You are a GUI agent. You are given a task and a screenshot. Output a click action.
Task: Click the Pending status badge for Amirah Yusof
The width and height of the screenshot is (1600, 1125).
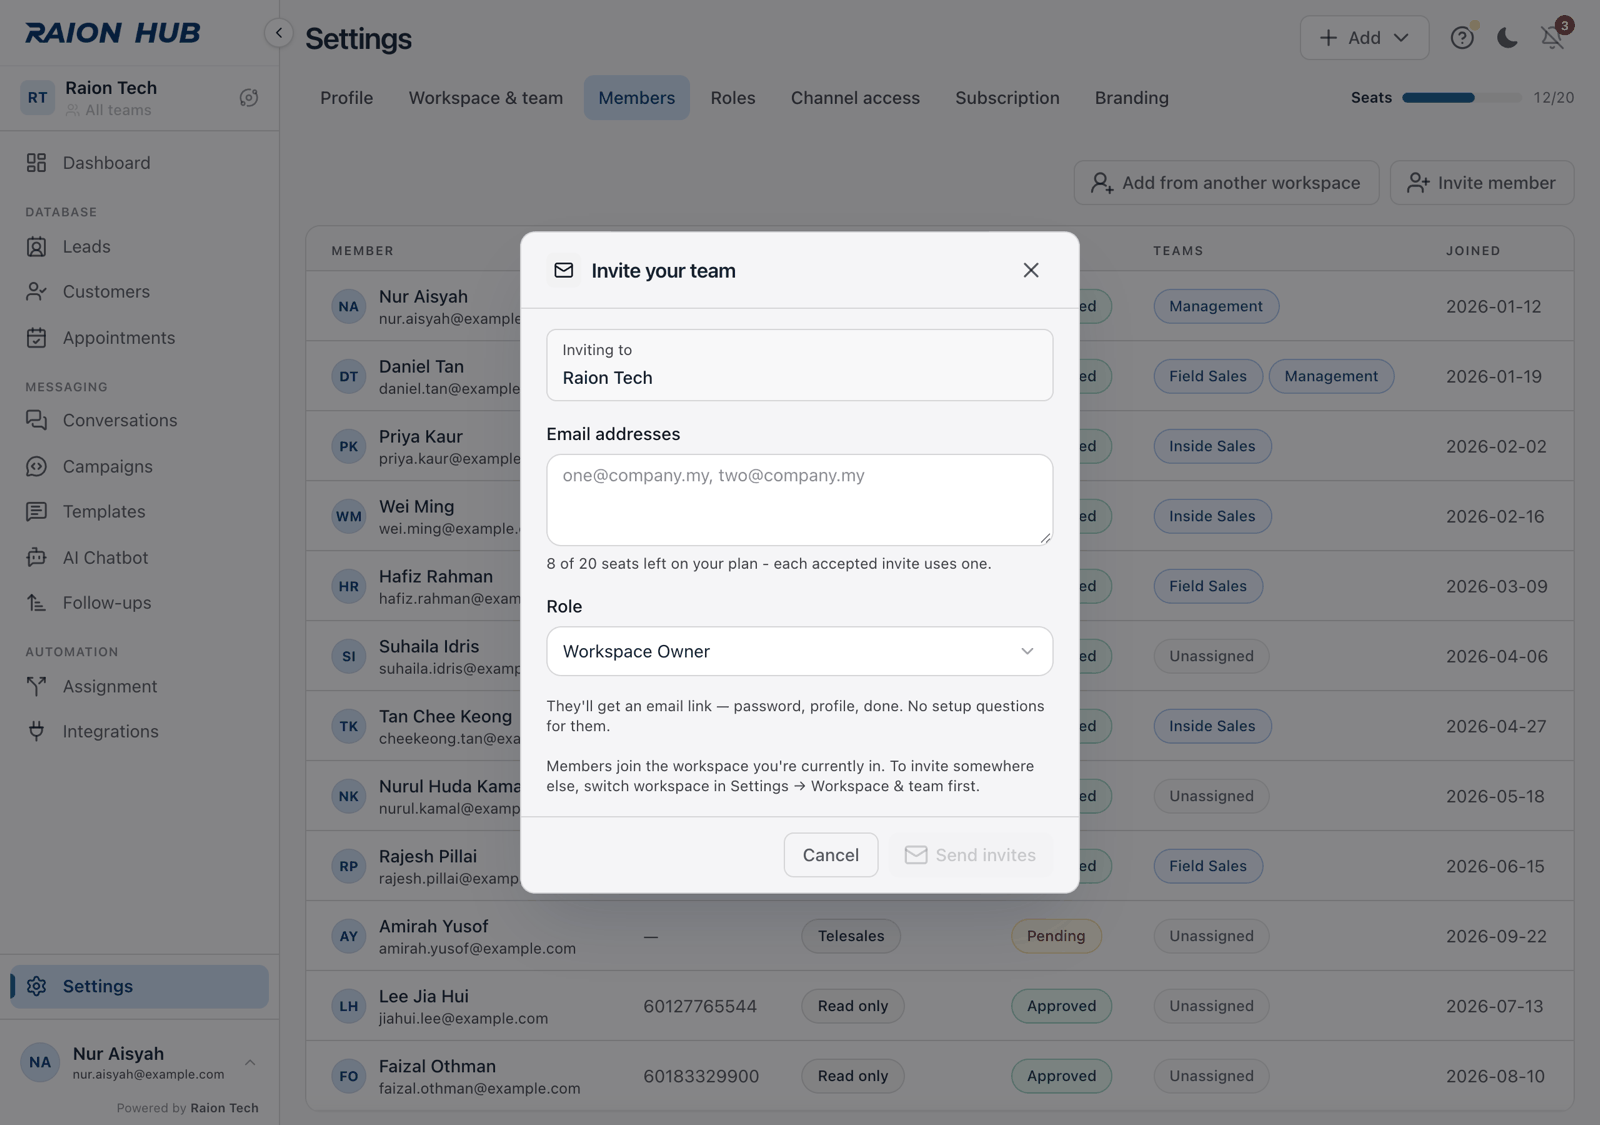(1056, 937)
